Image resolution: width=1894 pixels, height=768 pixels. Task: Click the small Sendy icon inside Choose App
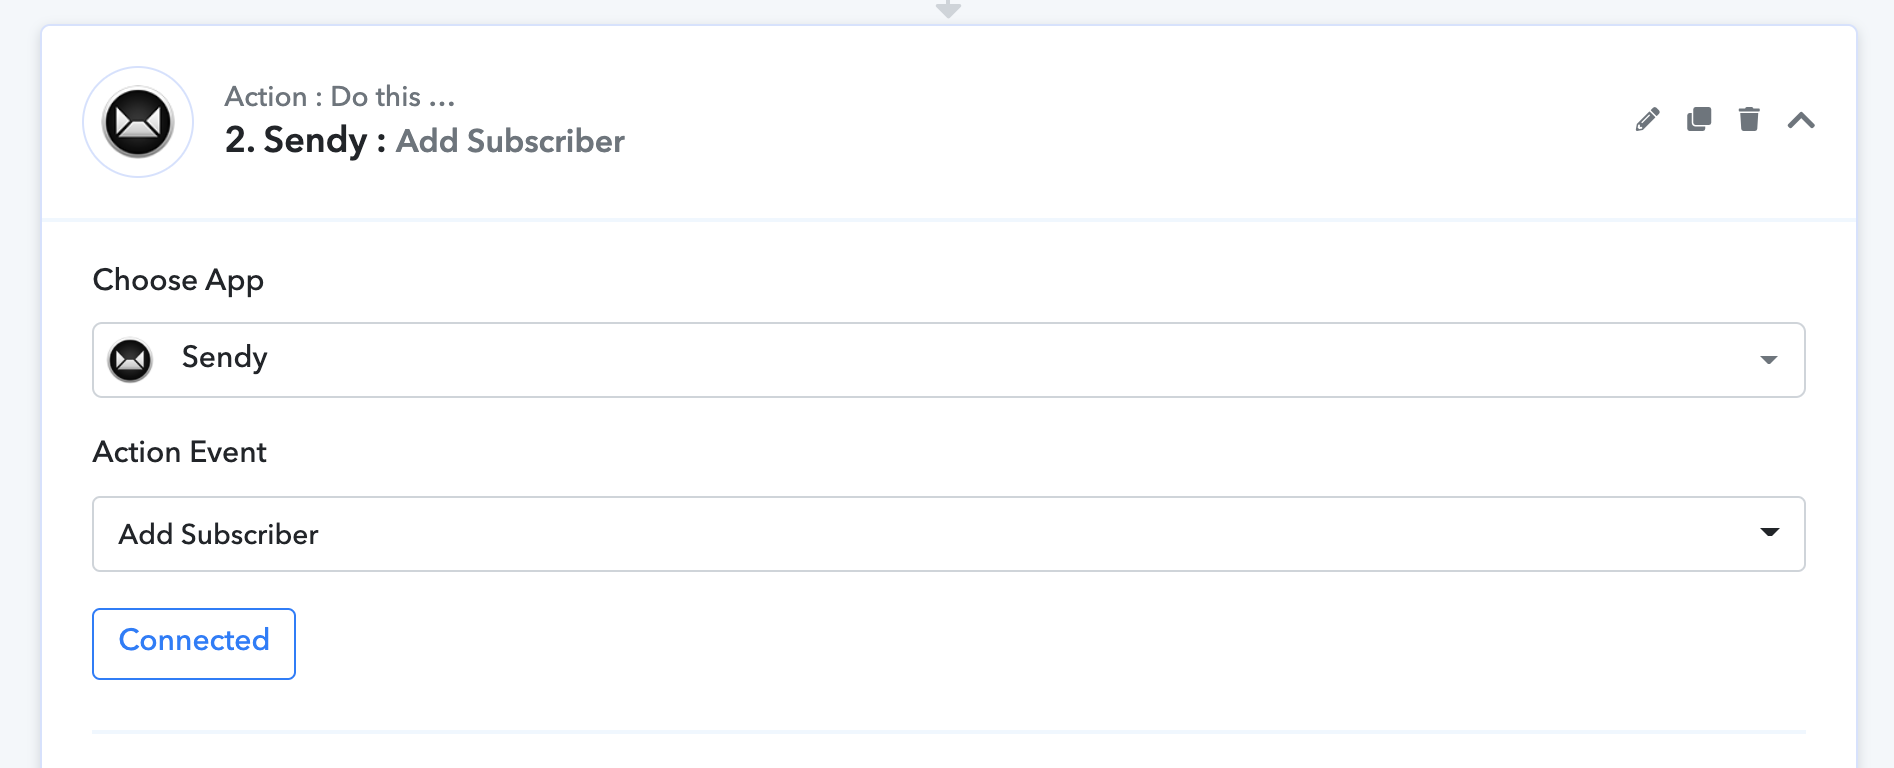(130, 360)
